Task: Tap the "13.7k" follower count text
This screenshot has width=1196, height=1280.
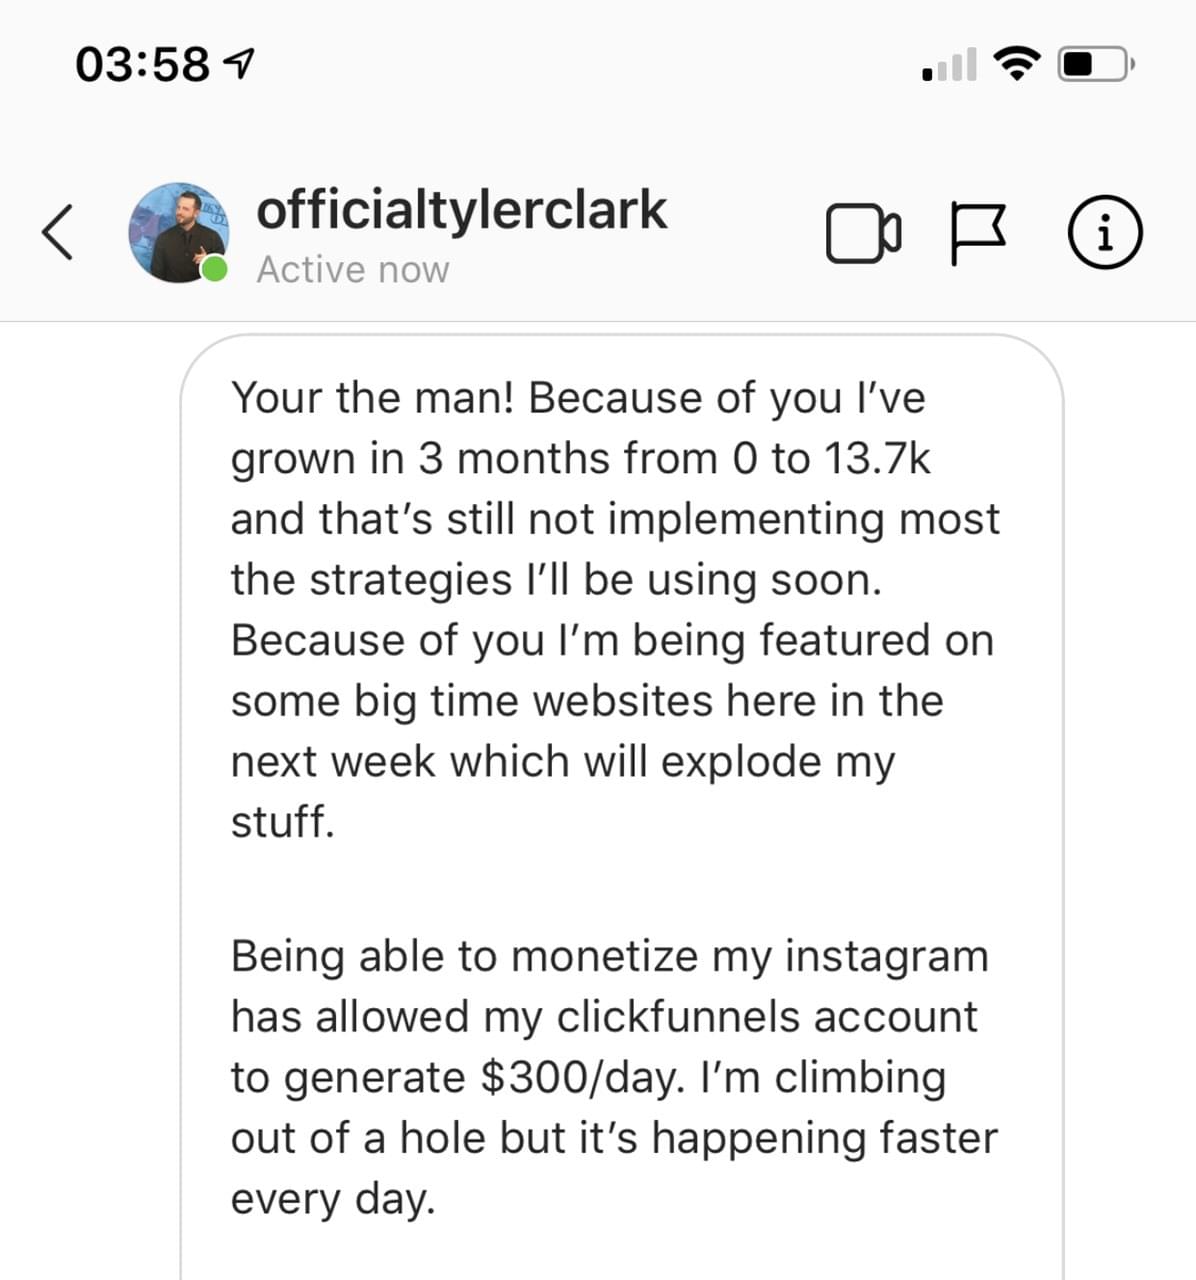Action: pyautogui.click(x=877, y=459)
